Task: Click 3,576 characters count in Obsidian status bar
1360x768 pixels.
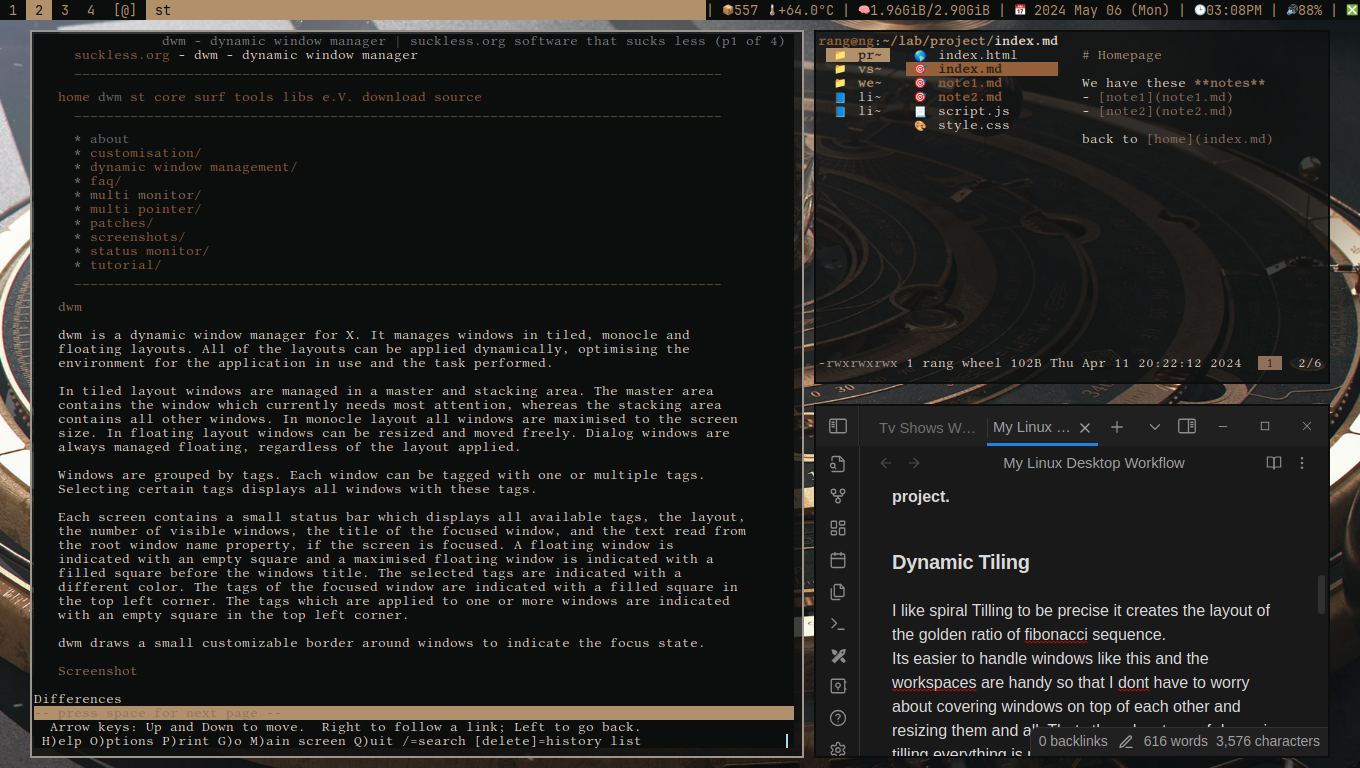Action: (1268, 742)
